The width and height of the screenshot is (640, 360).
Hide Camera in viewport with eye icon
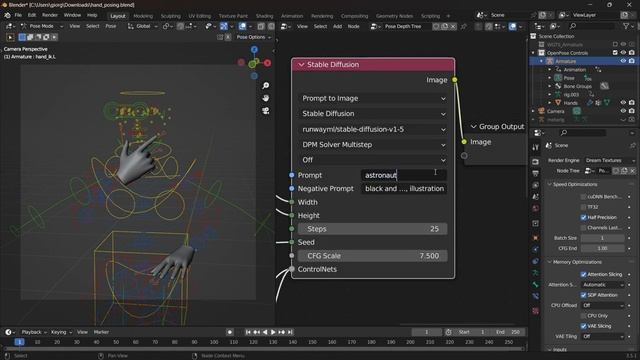(623, 111)
